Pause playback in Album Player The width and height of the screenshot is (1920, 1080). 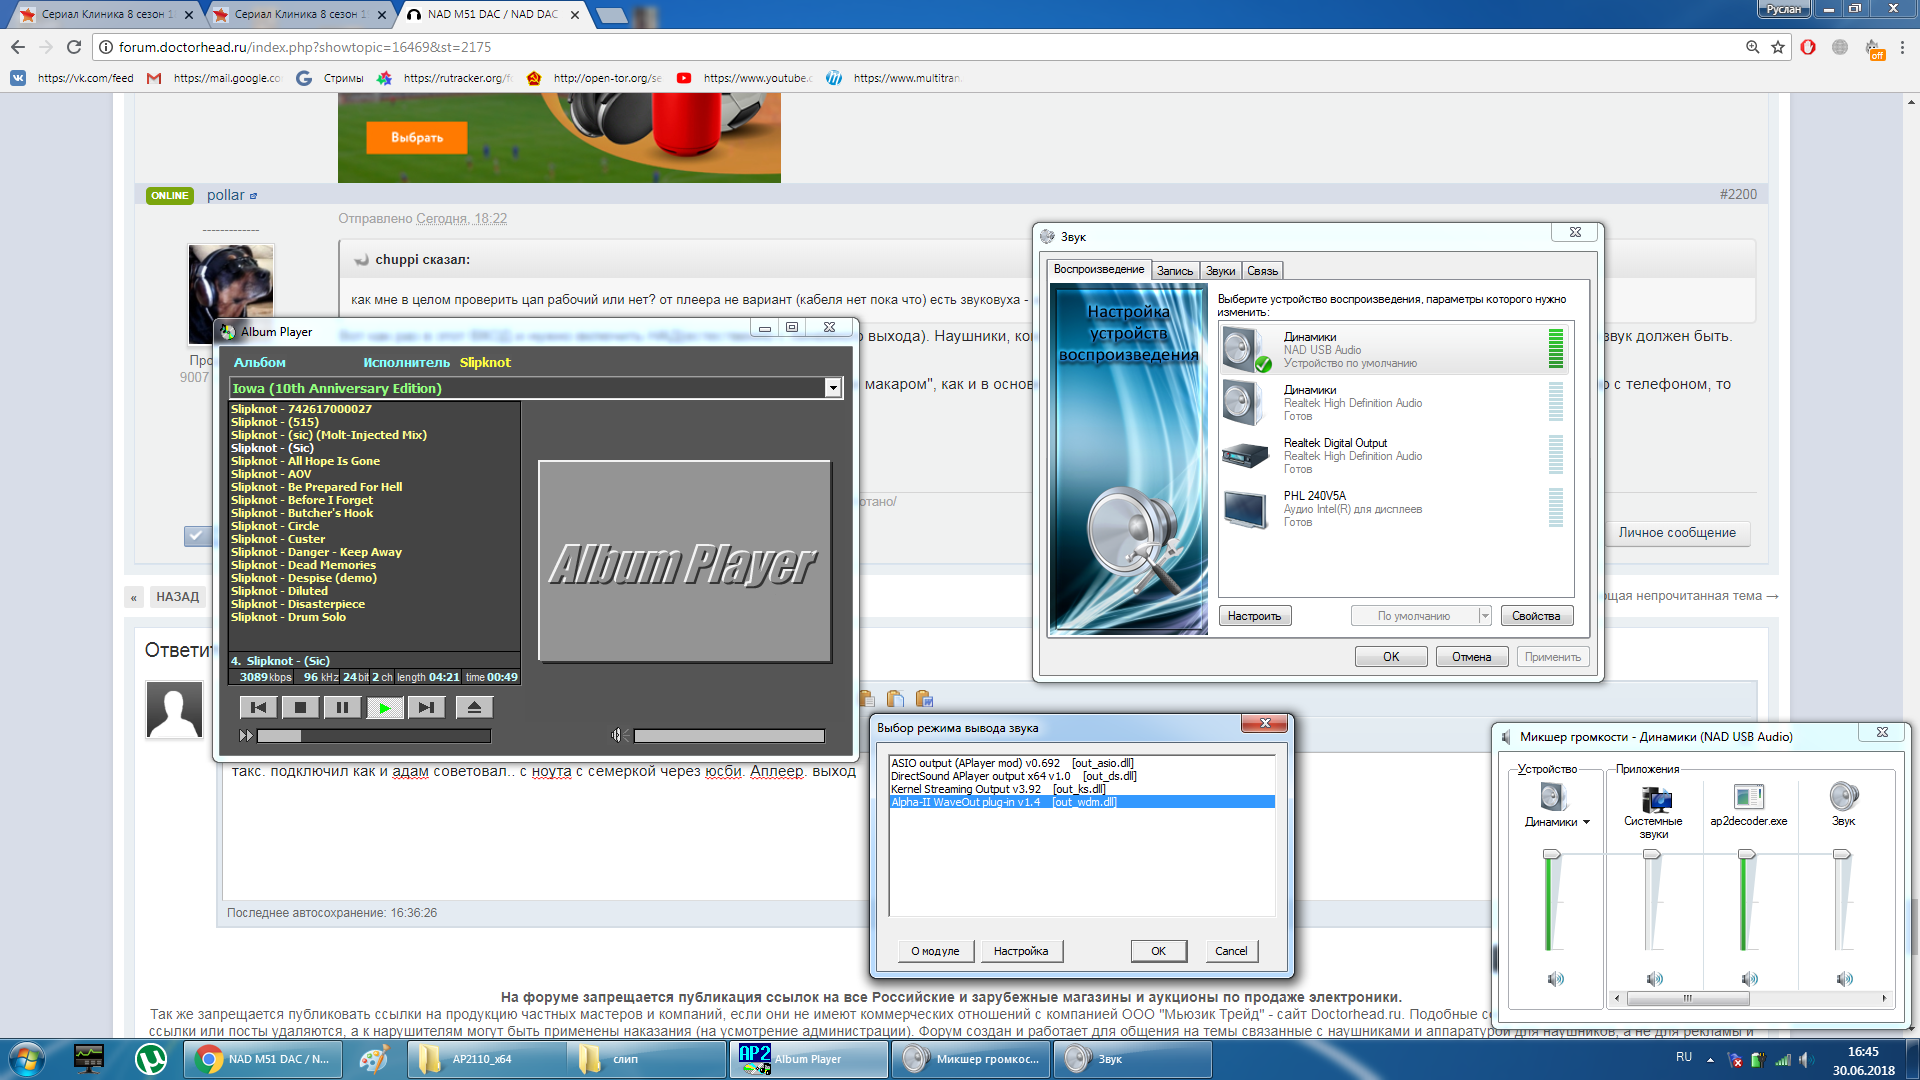click(x=342, y=708)
